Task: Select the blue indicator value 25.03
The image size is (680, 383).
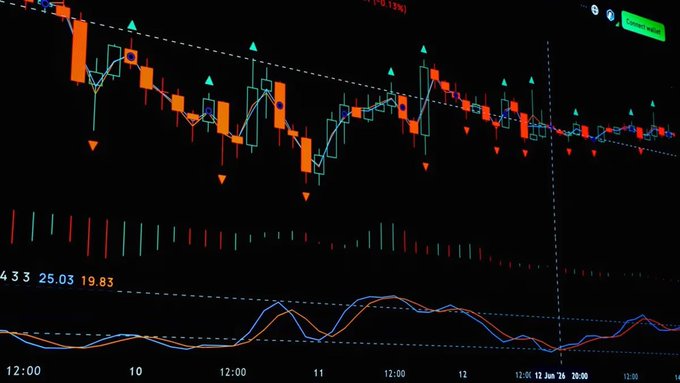Action: tap(56, 279)
